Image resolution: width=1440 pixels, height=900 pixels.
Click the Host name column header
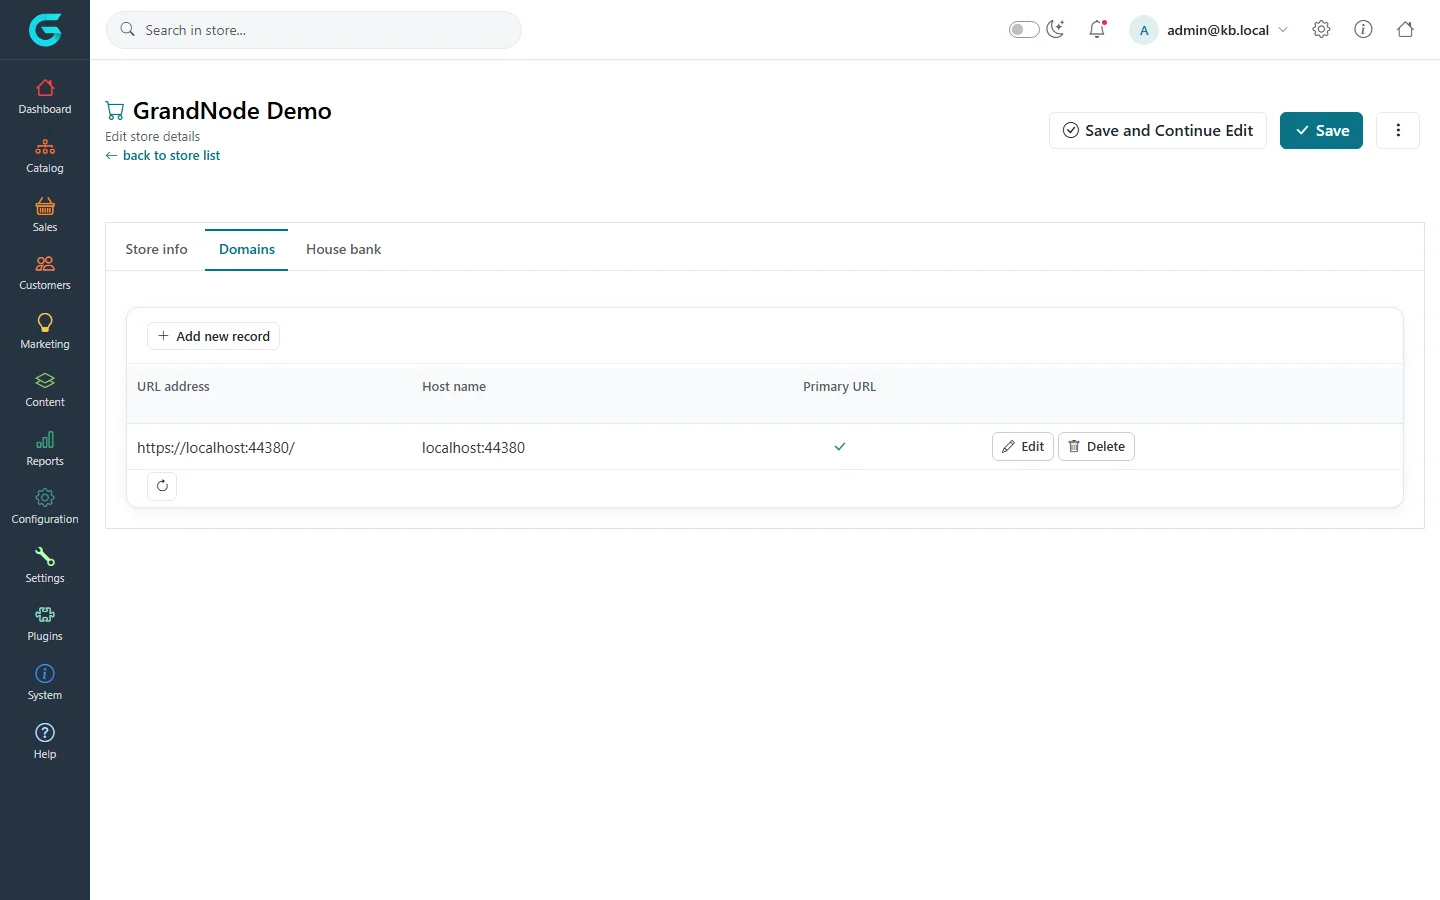click(454, 386)
